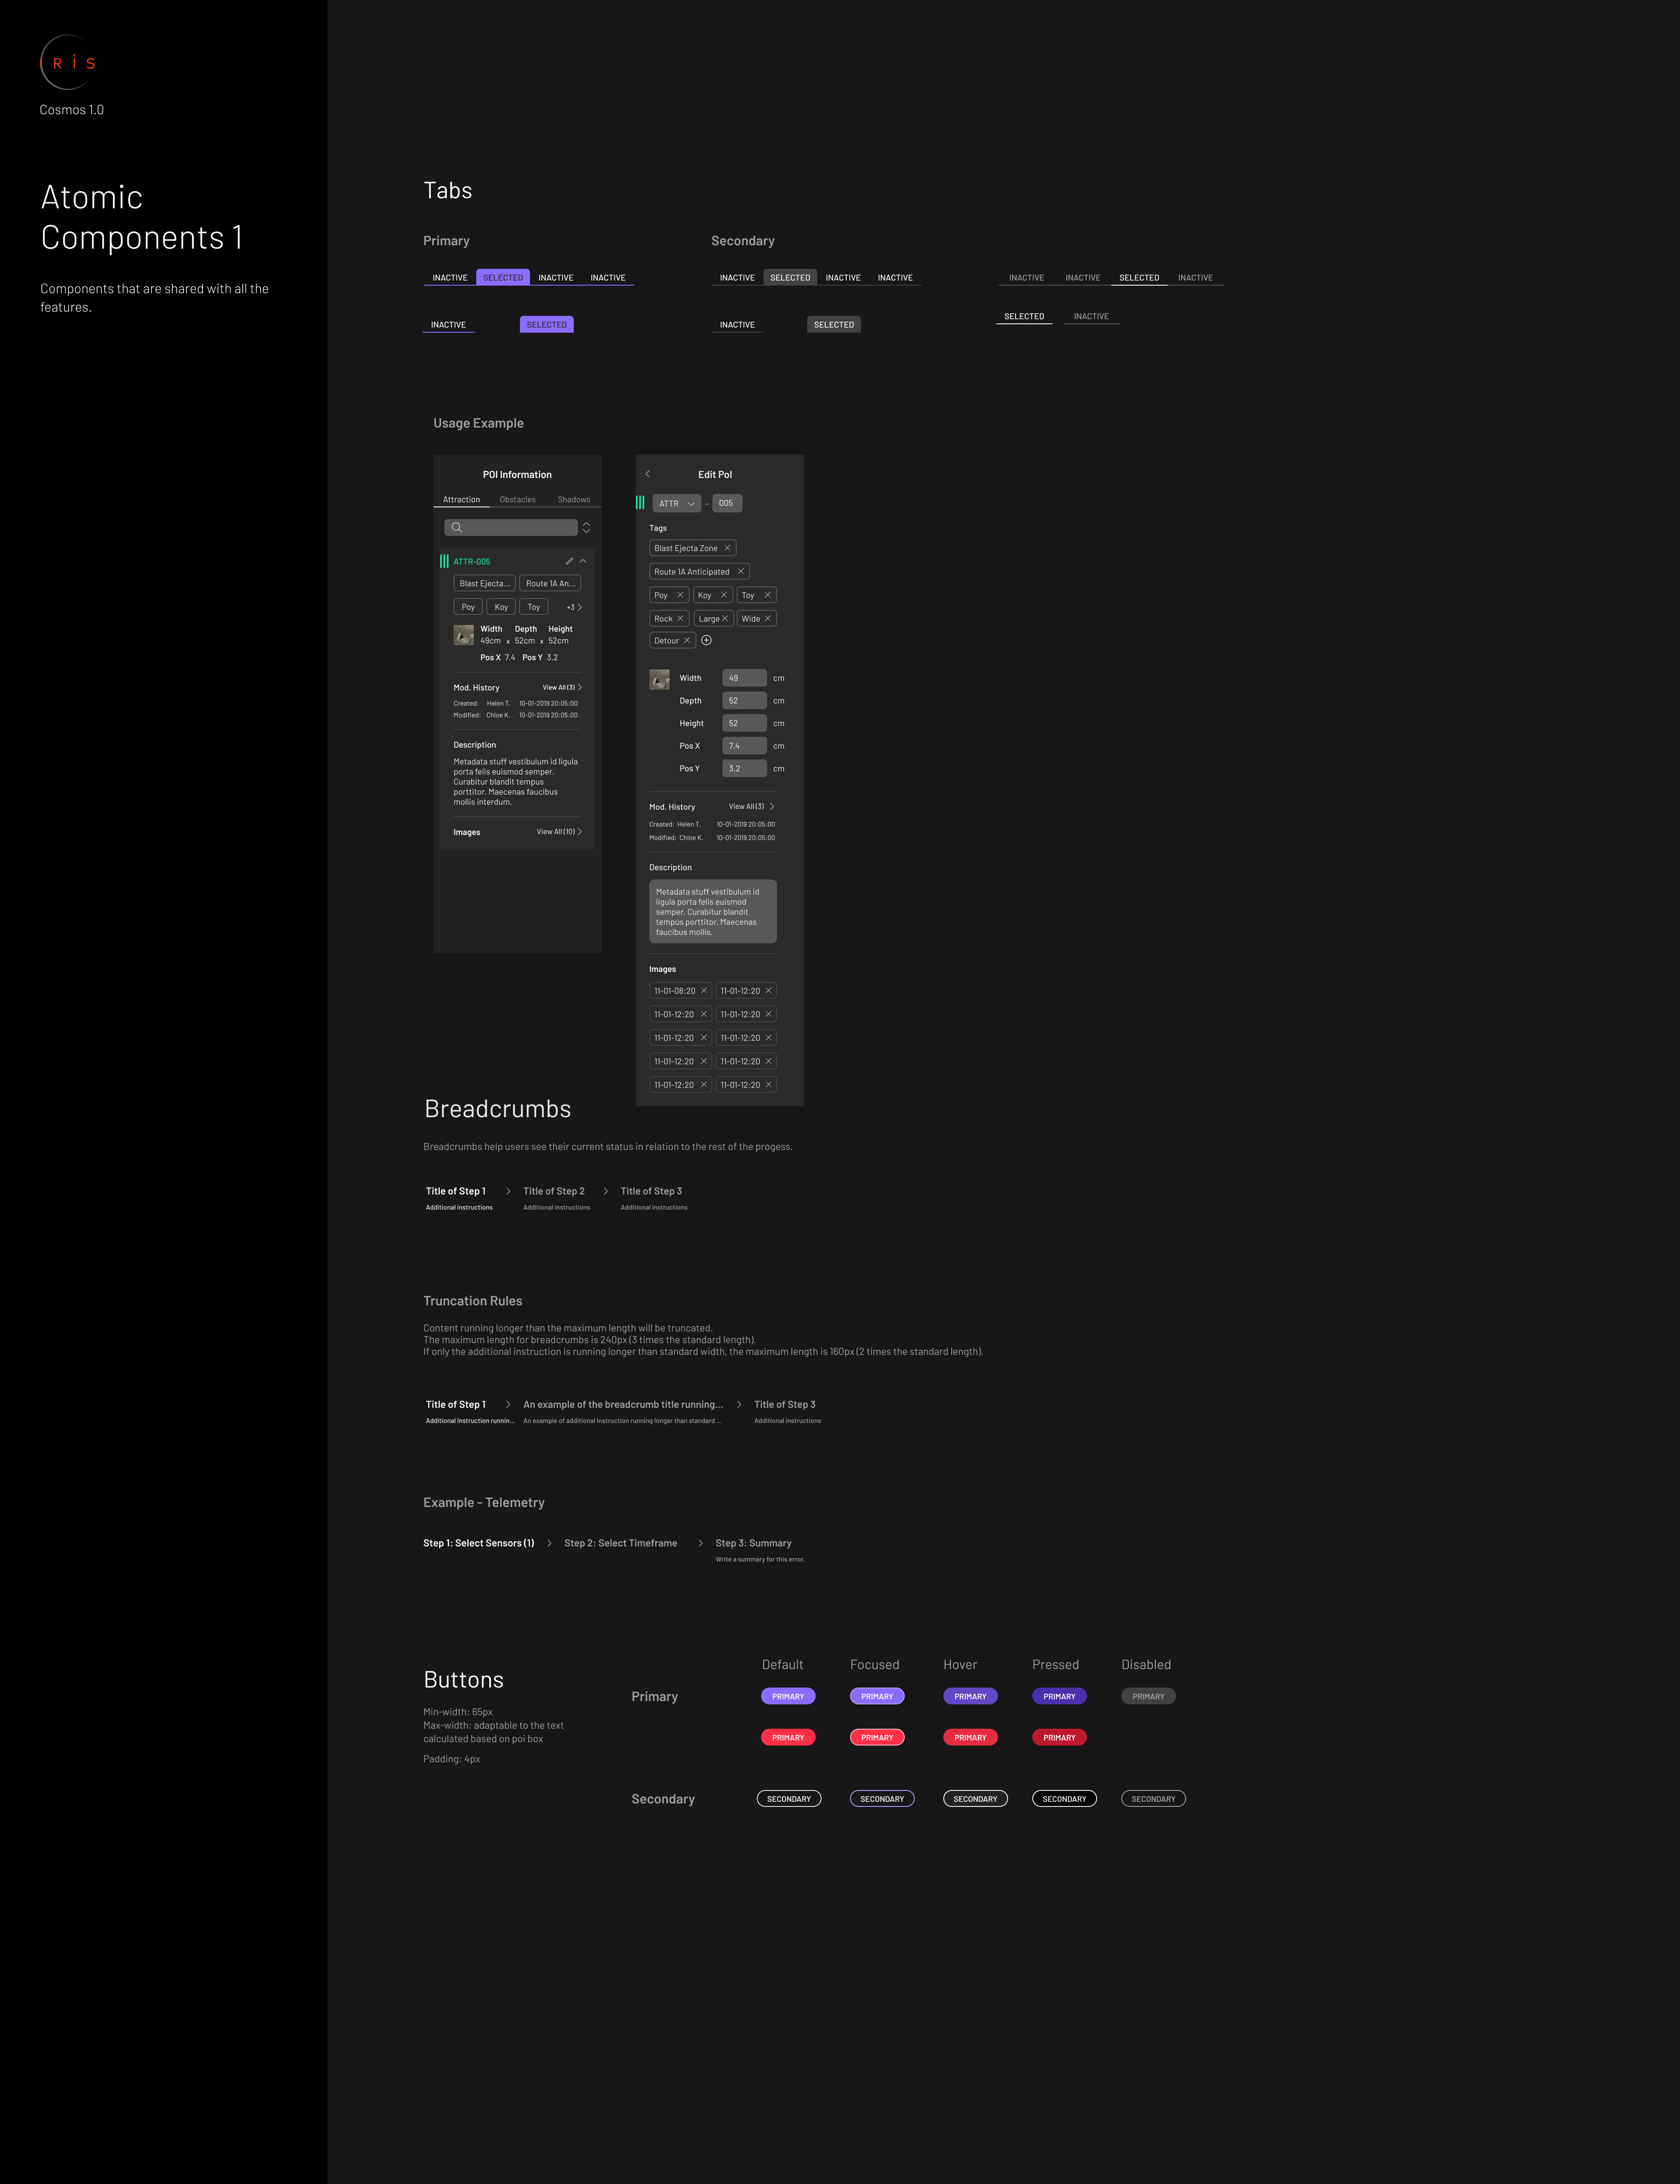Click the Default purple PRIMARY button
The width and height of the screenshot is (1680, 2184).
788,1696
